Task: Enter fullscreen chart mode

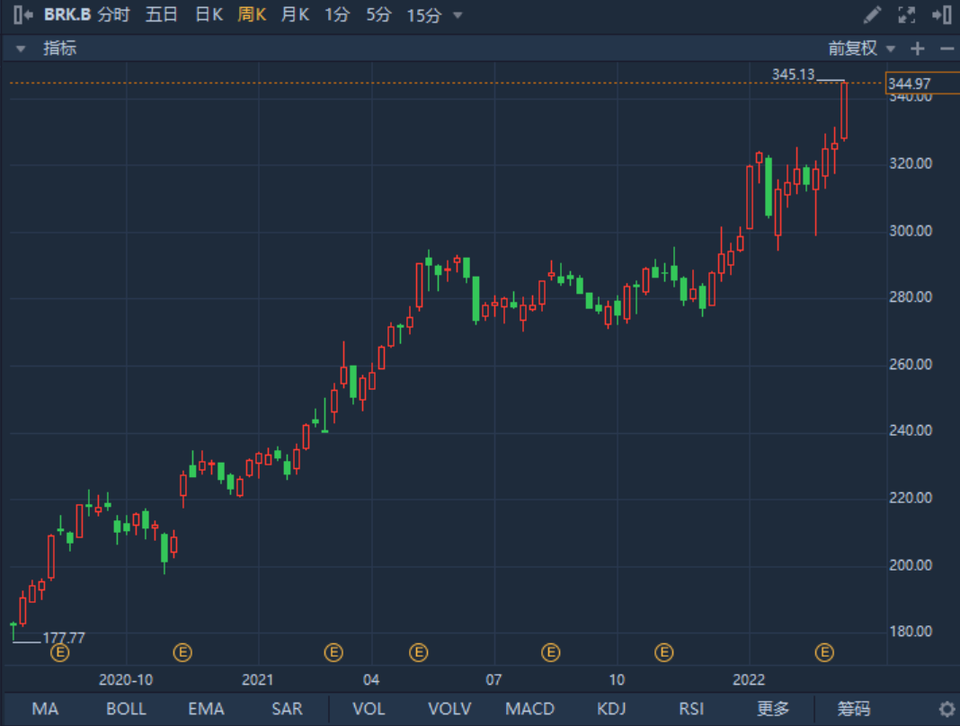Action: point(907,15)
